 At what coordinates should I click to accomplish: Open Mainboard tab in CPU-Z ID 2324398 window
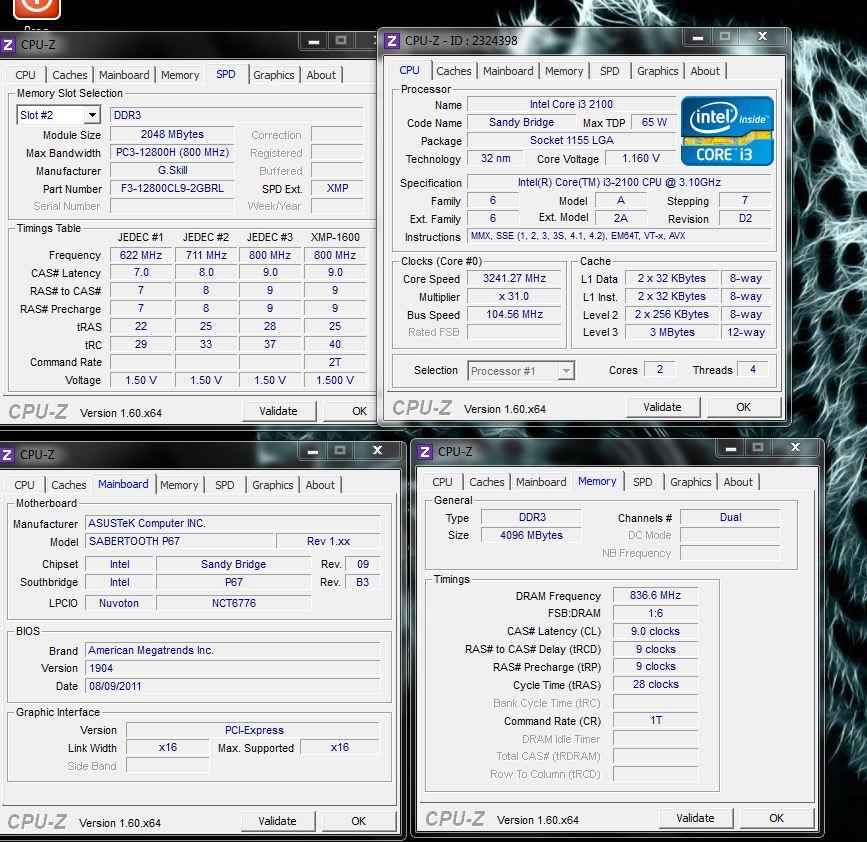(x=508, y=71)
